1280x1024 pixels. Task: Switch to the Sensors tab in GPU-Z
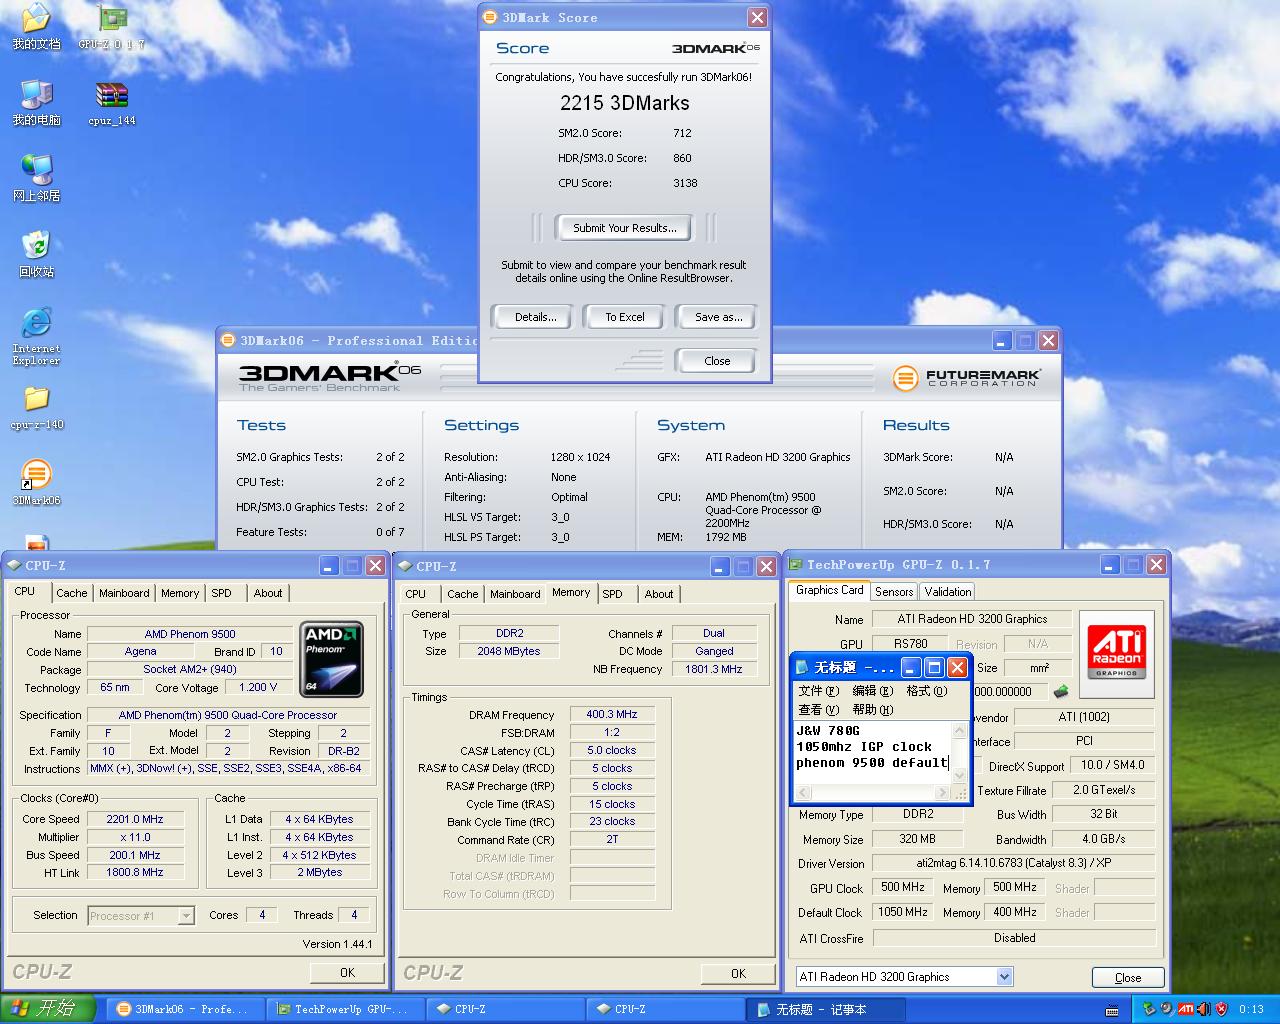pyautogui.click(x=894, y=592)
